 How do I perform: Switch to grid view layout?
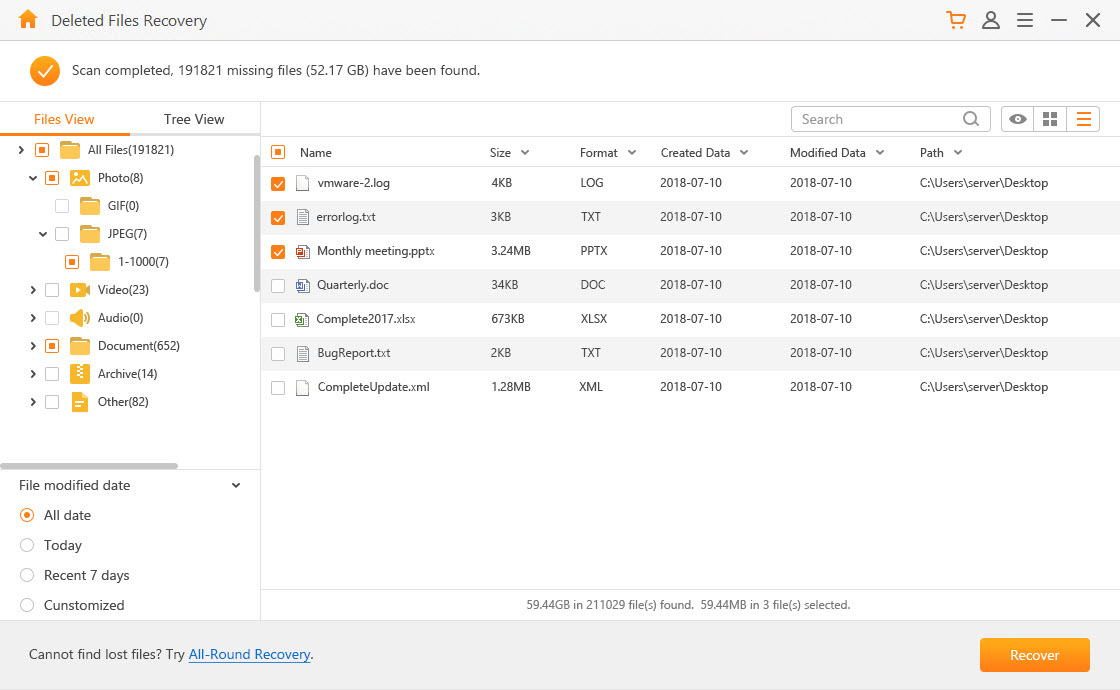click(x=1050, y=118)
